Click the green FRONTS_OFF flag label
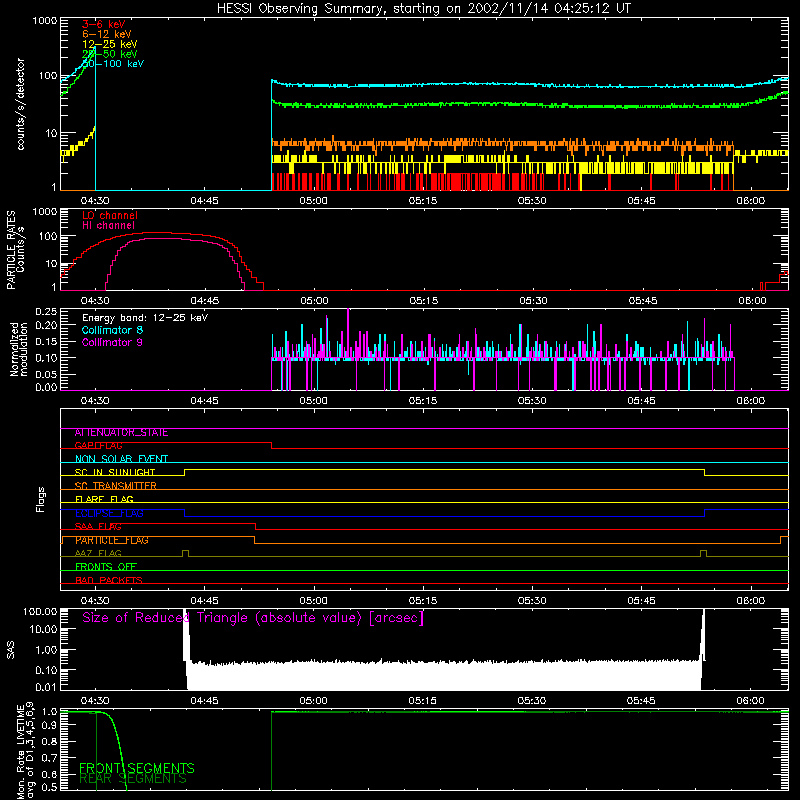The image size is (800, 800). coord(106,567)
